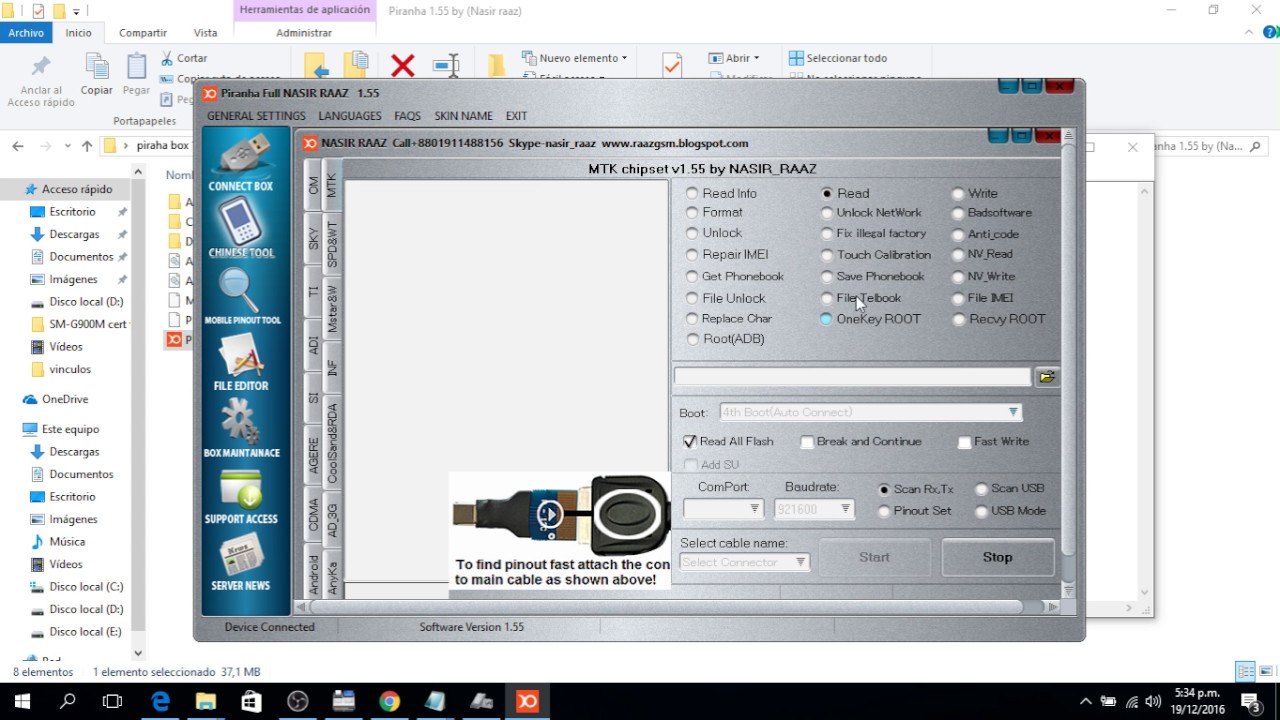Collapse the Acceso rápido tree node

[12, 189]
